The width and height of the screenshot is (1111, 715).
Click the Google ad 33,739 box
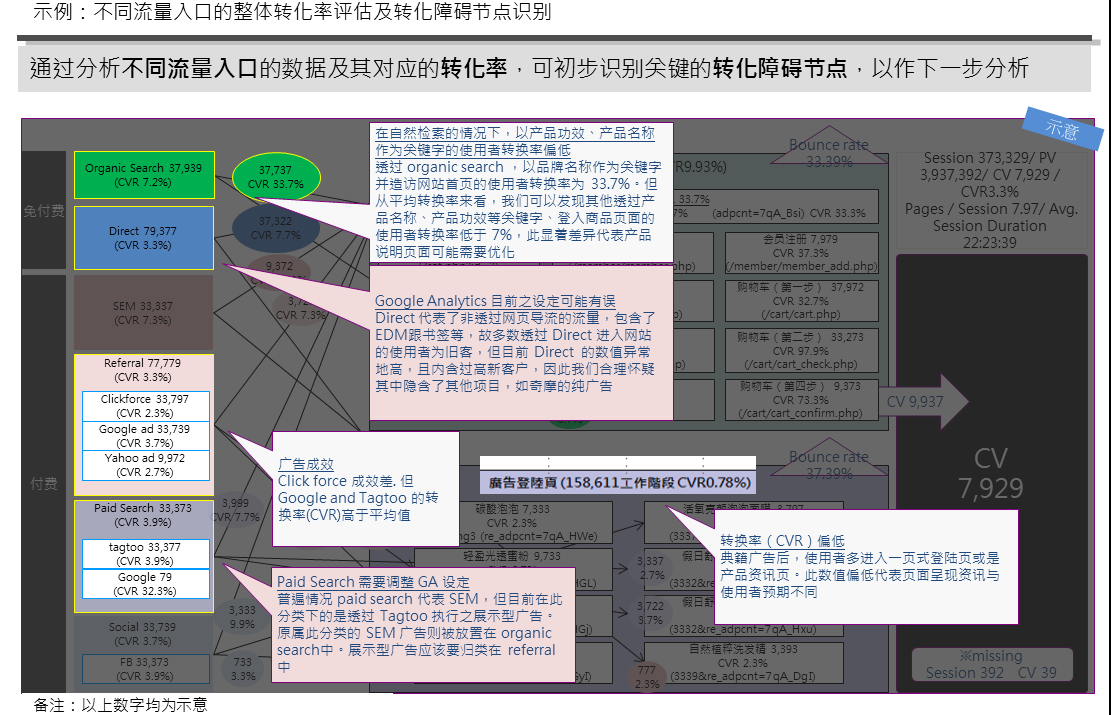pyautogui.click(x=145, y=436)
